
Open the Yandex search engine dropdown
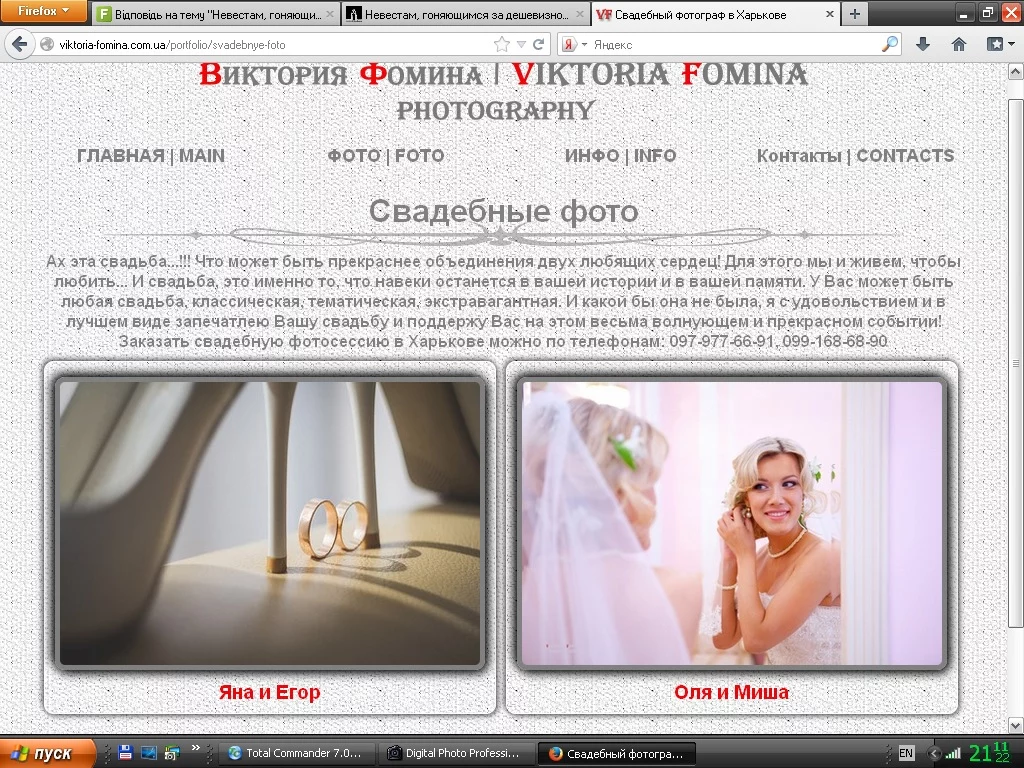[575, 44]
